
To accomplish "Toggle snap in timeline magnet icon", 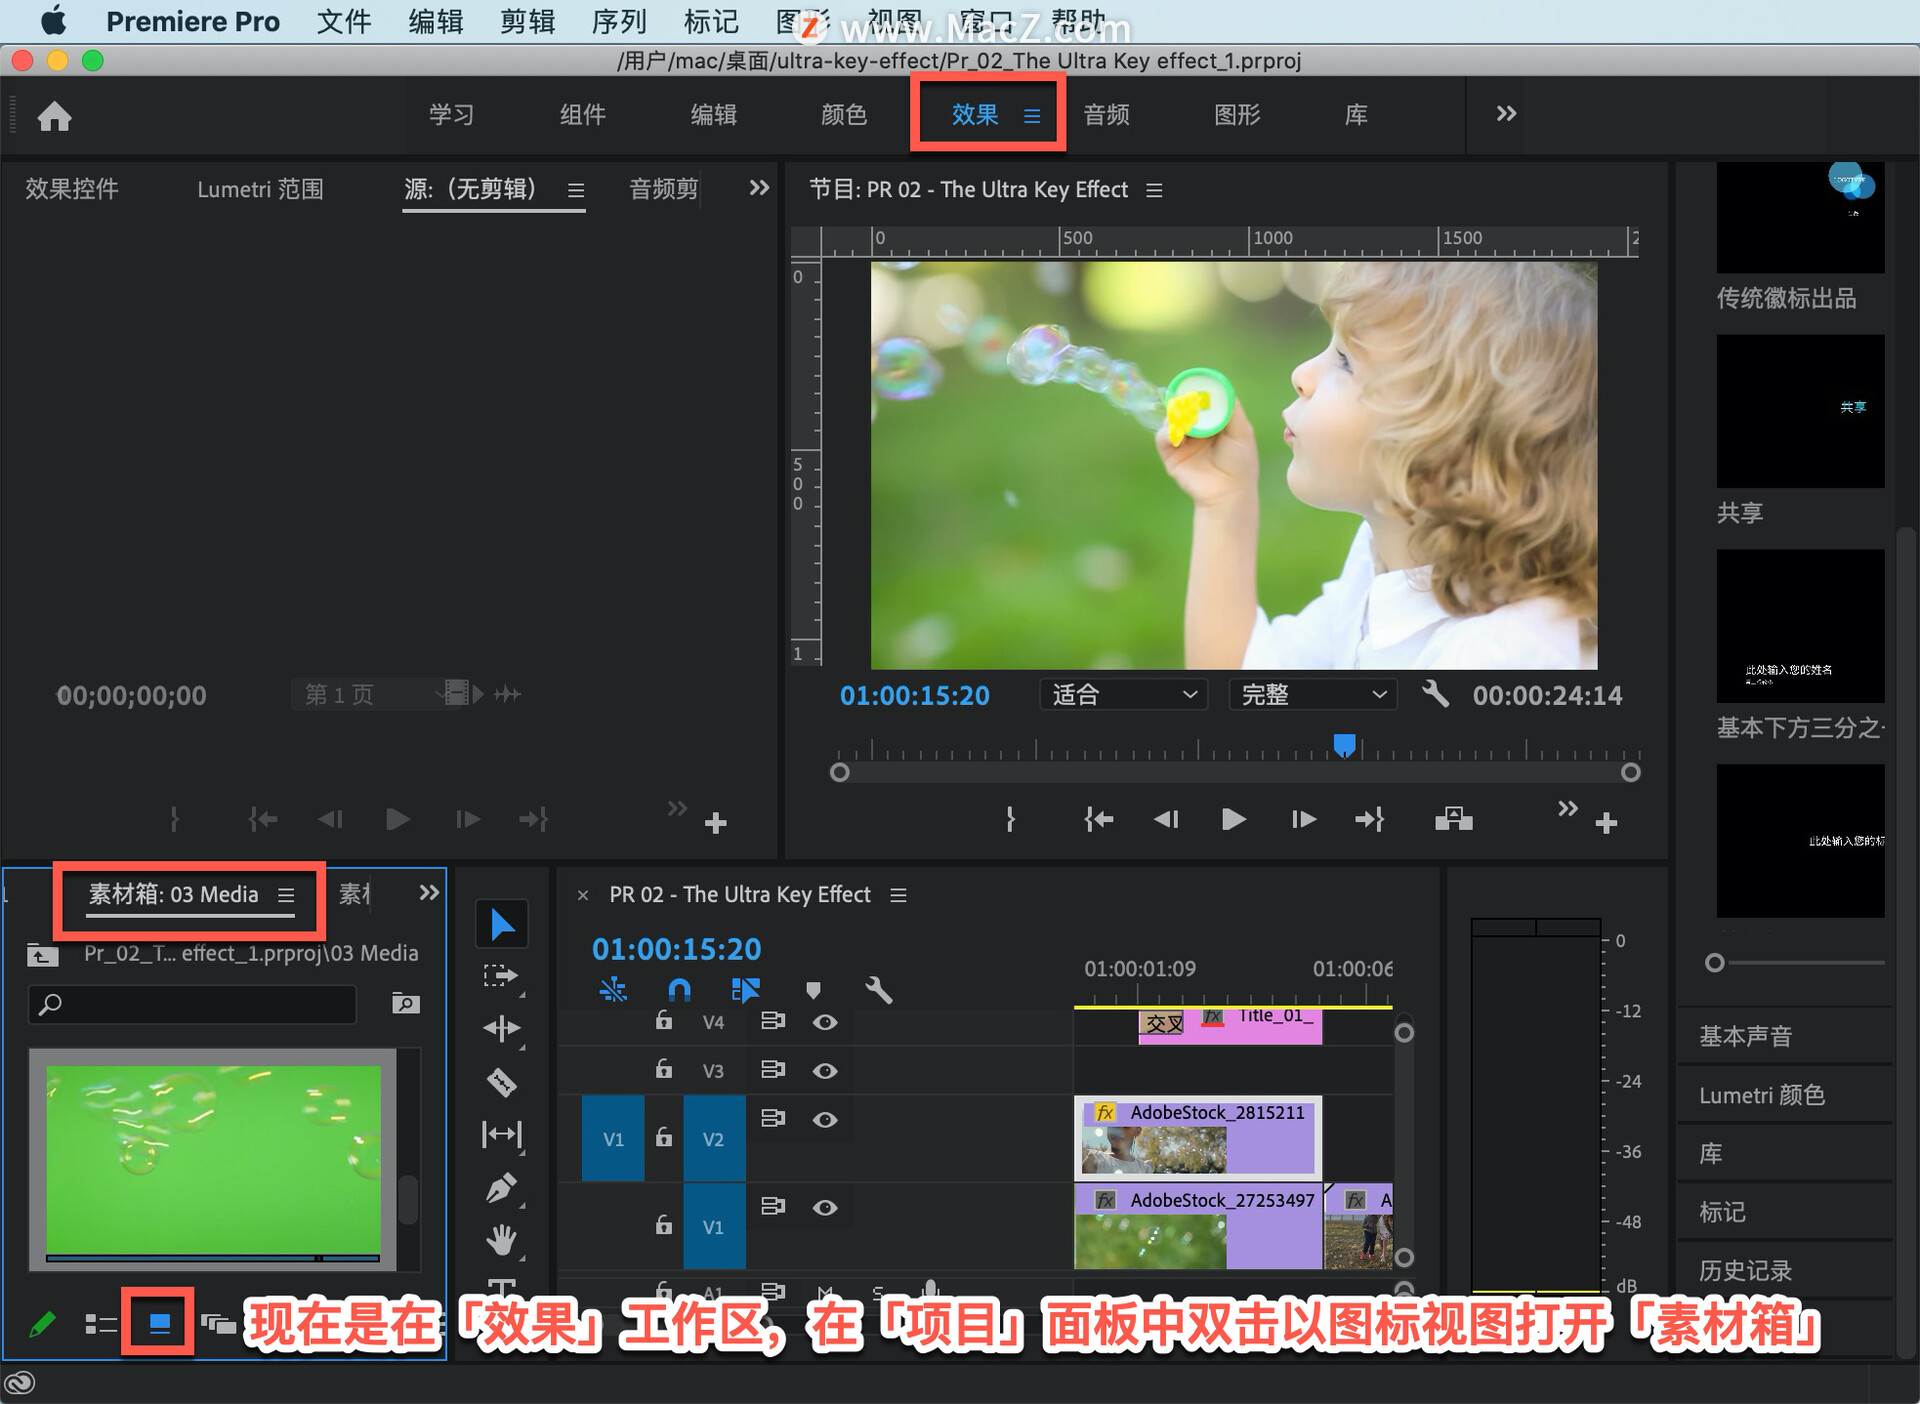I will pos(679,990).
